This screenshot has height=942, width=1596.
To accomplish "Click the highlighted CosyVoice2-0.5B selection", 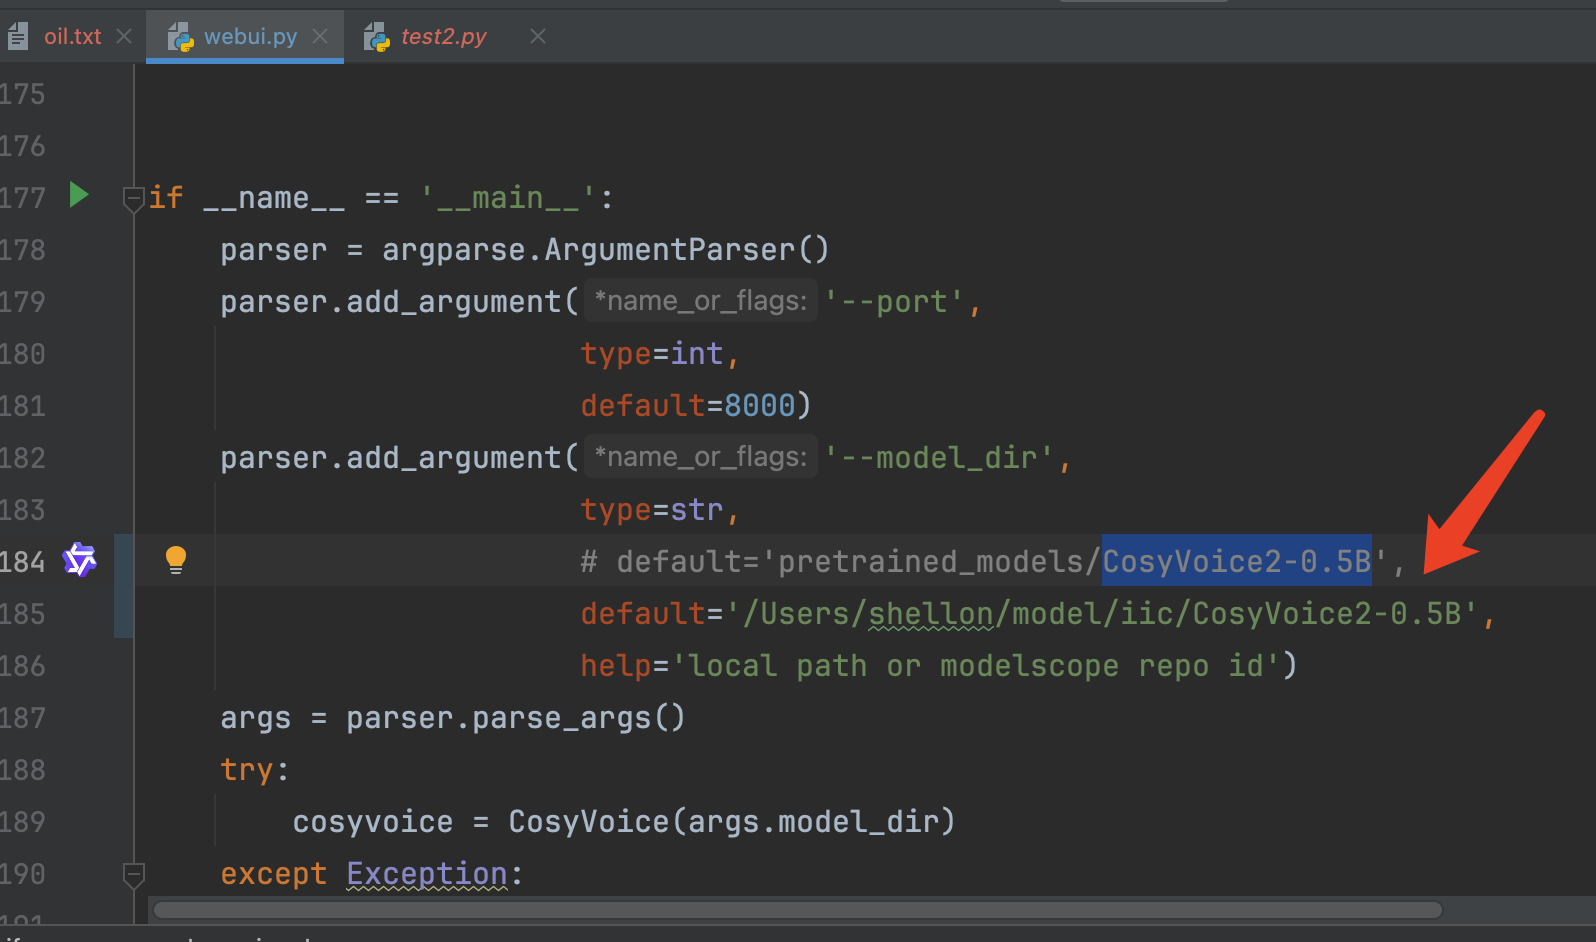I will click(x=1236, y=561).
